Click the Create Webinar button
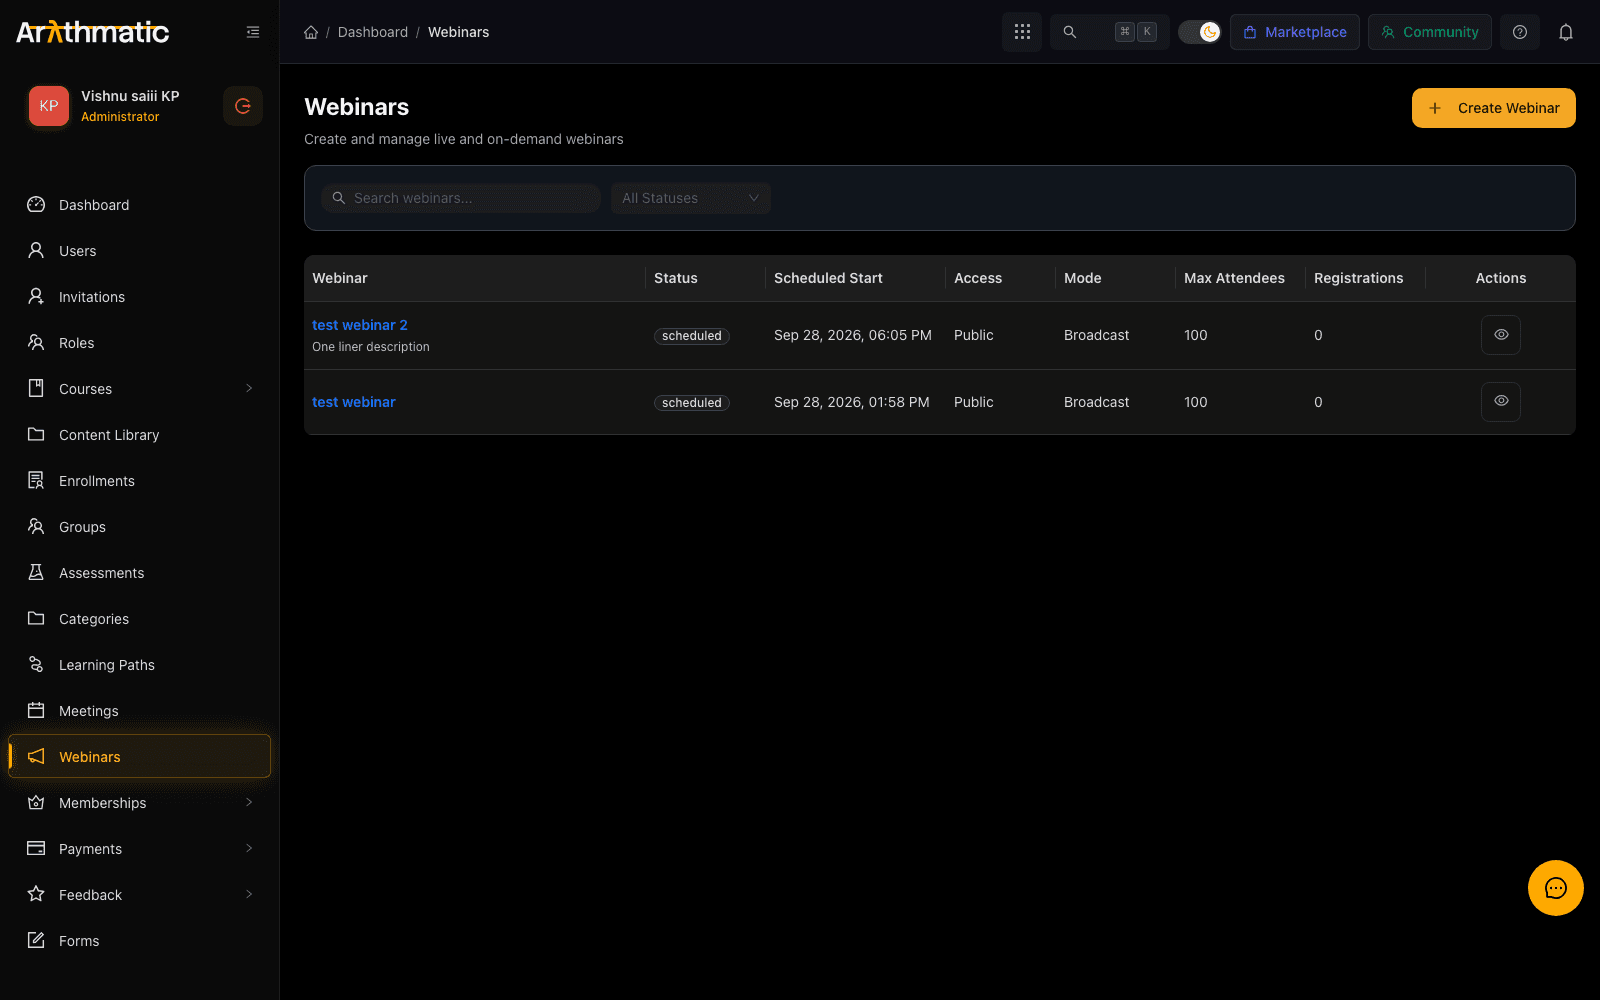The height and width of the screenshot is (1000, 1600). coord(1494,108)
